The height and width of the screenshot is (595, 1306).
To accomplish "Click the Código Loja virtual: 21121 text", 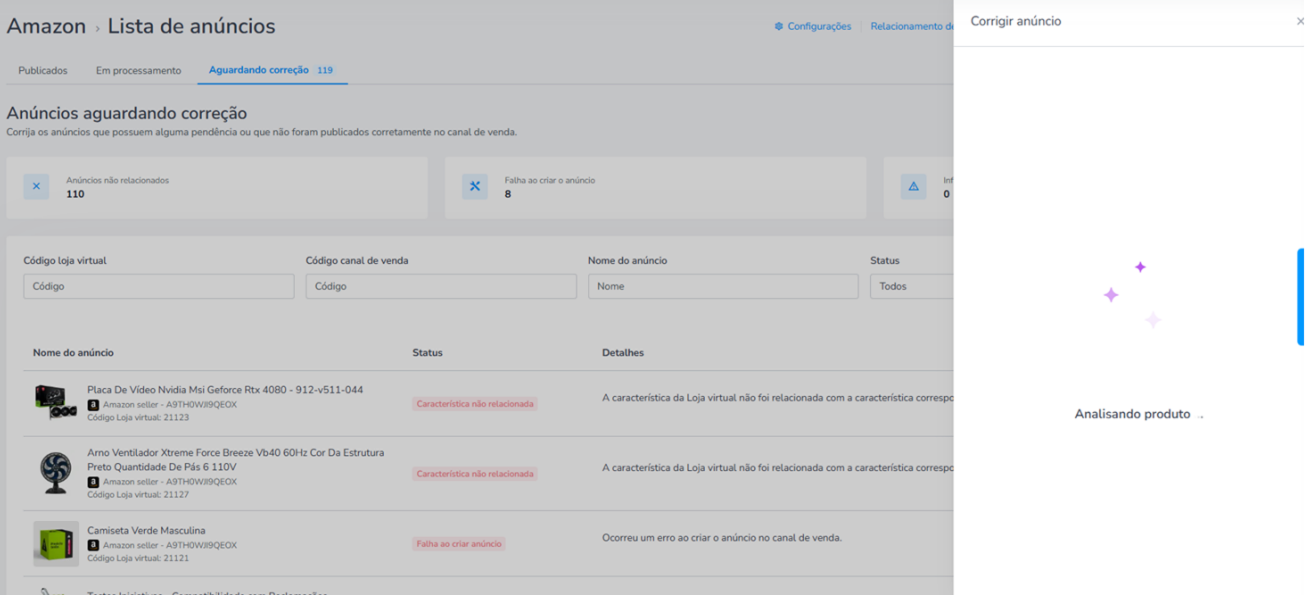I will [x=138, y=558].
